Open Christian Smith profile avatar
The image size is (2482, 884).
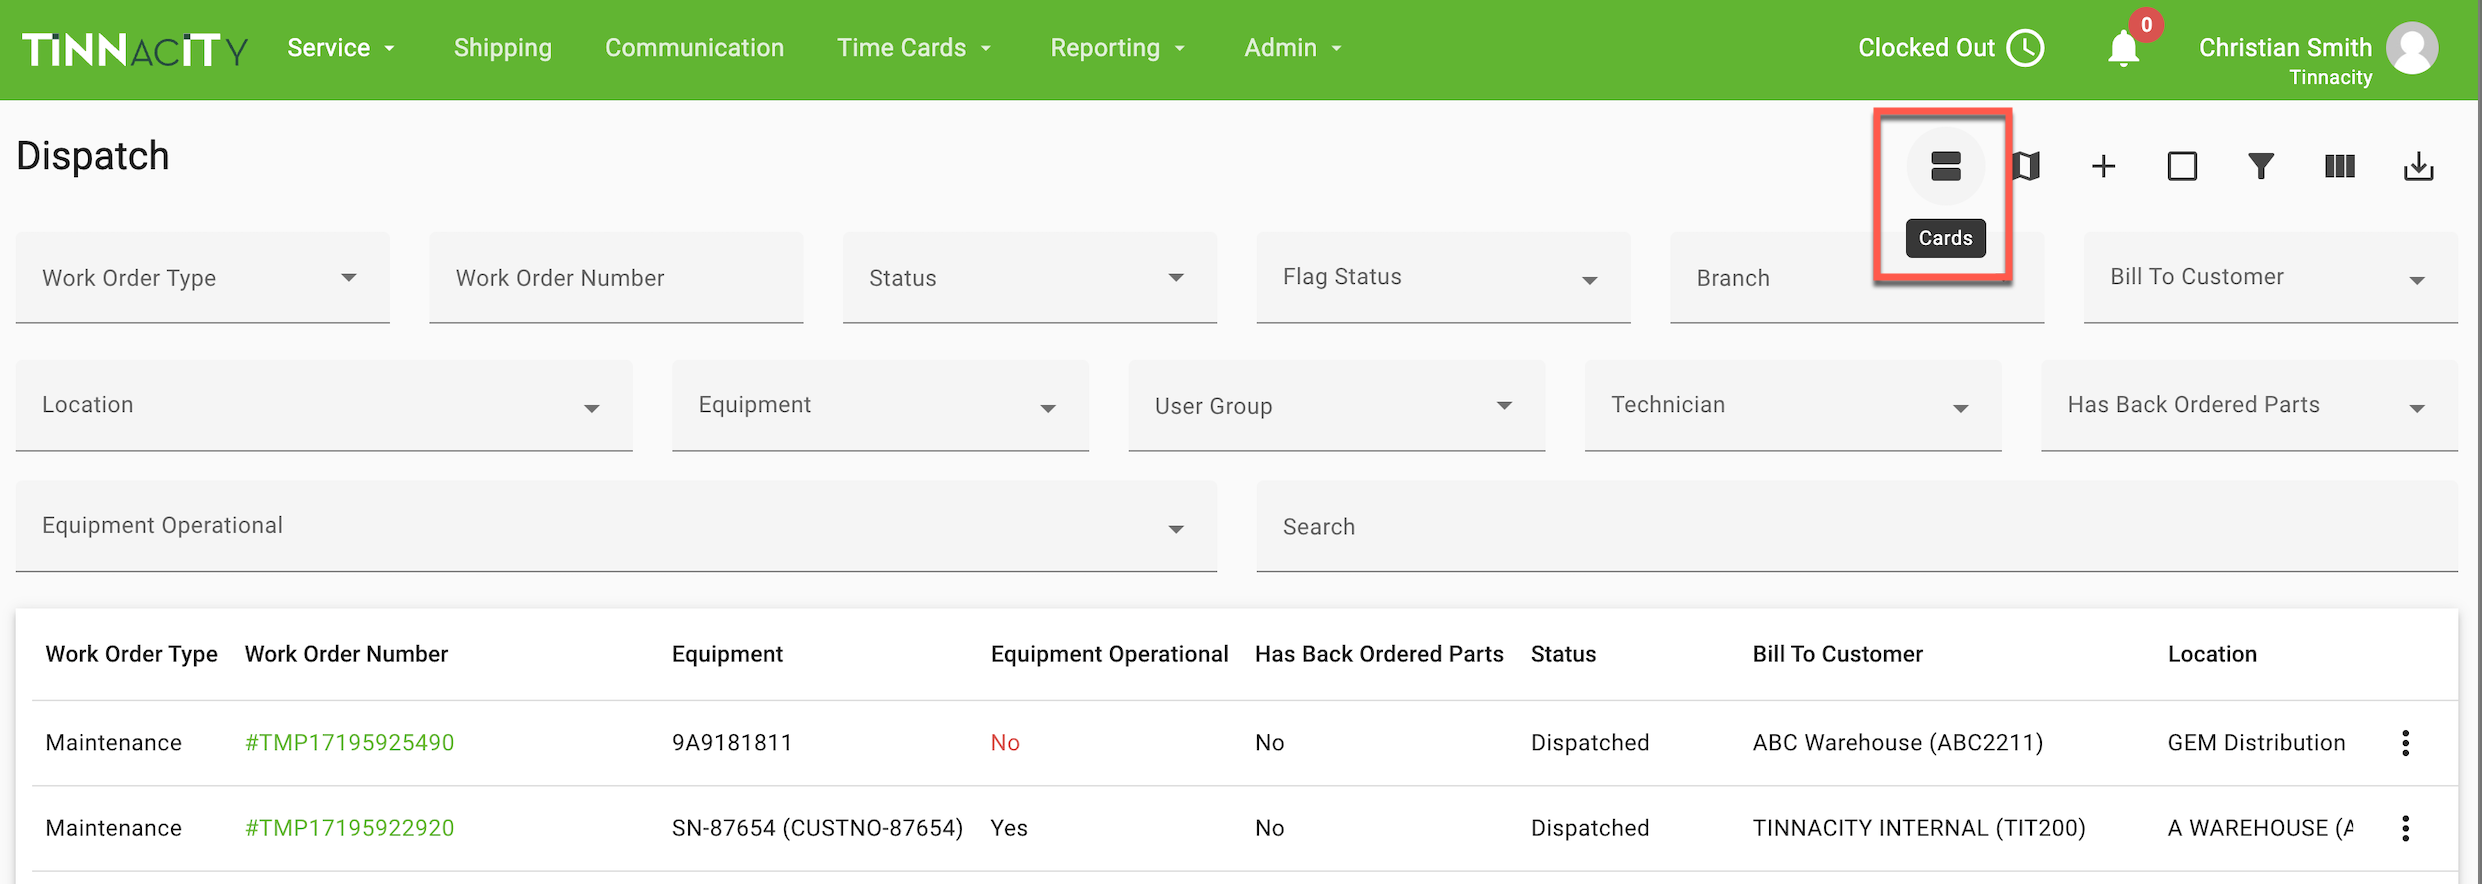2412,48
